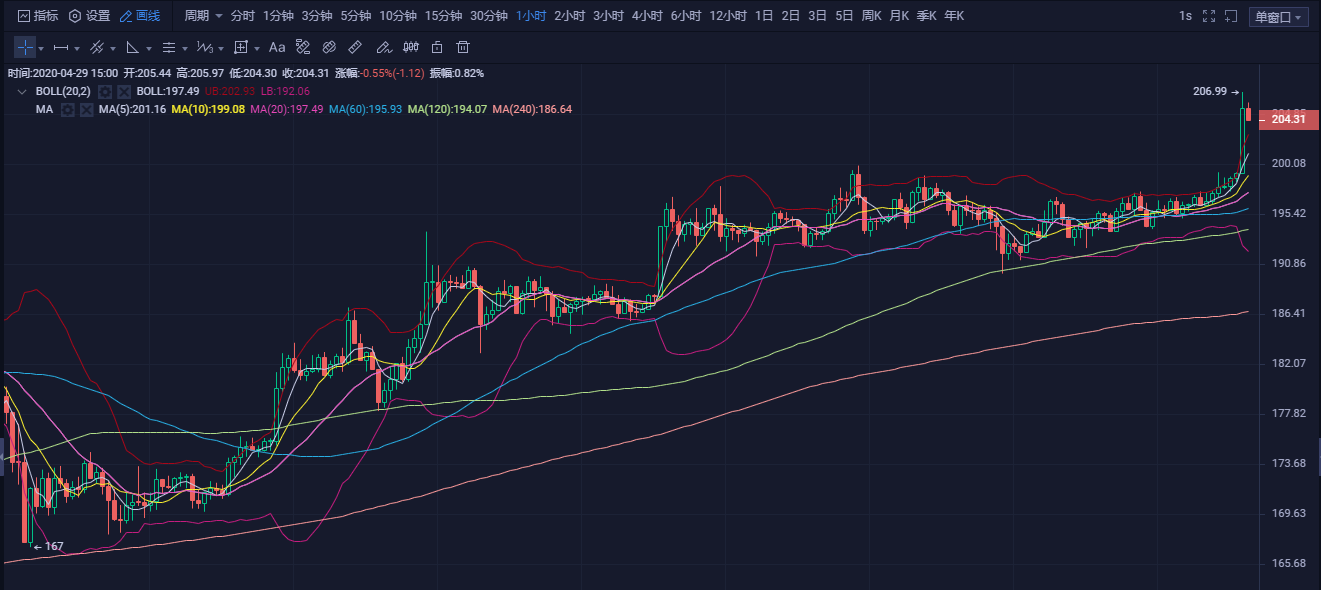Select the crosshair cursor tool
Image resolution: width=1321 pixels, height=590 pixels.
(25, 47)
